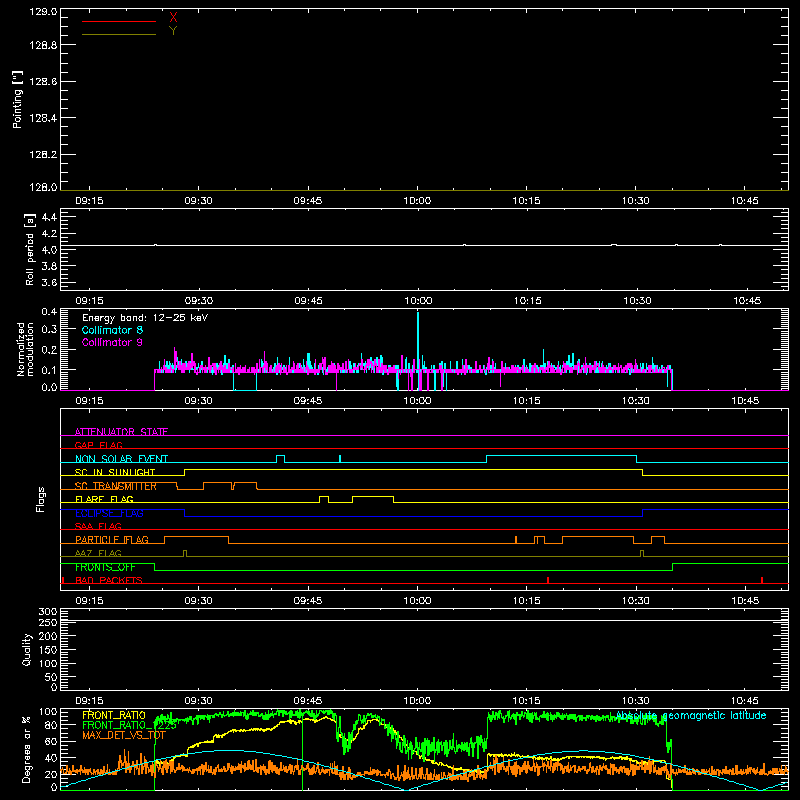The width and height of the screenshot is (800, 800).
Task: Click the Roll period axis title
Action: [30, 249]
